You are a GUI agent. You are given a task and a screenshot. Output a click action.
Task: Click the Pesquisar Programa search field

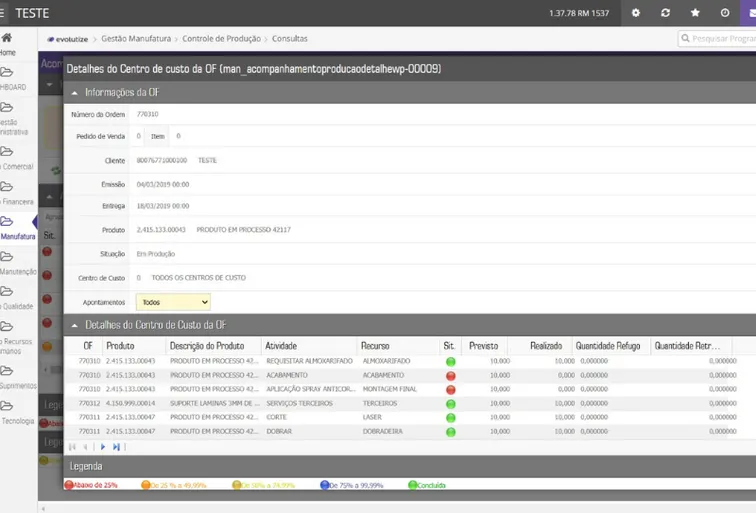(717, 39)
